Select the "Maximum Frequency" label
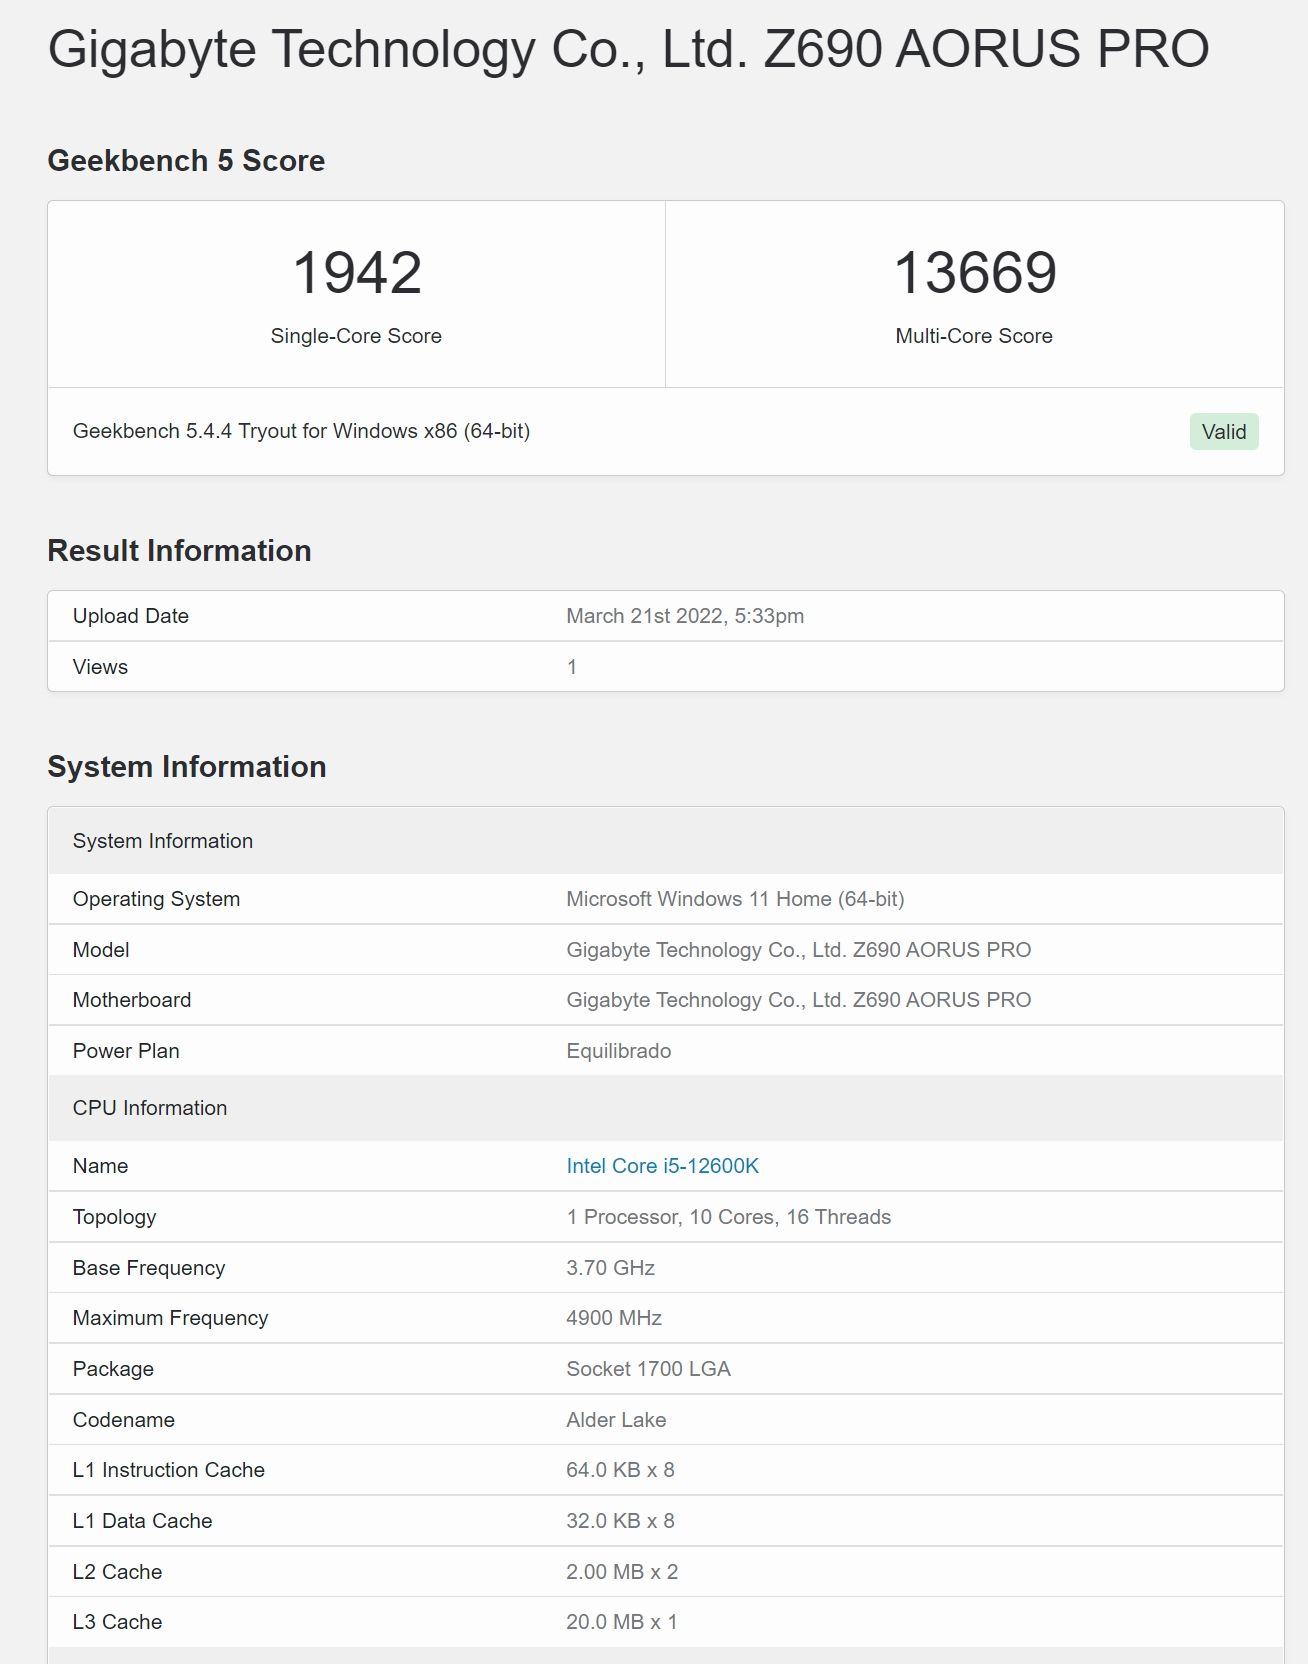 click(170, 1318)
